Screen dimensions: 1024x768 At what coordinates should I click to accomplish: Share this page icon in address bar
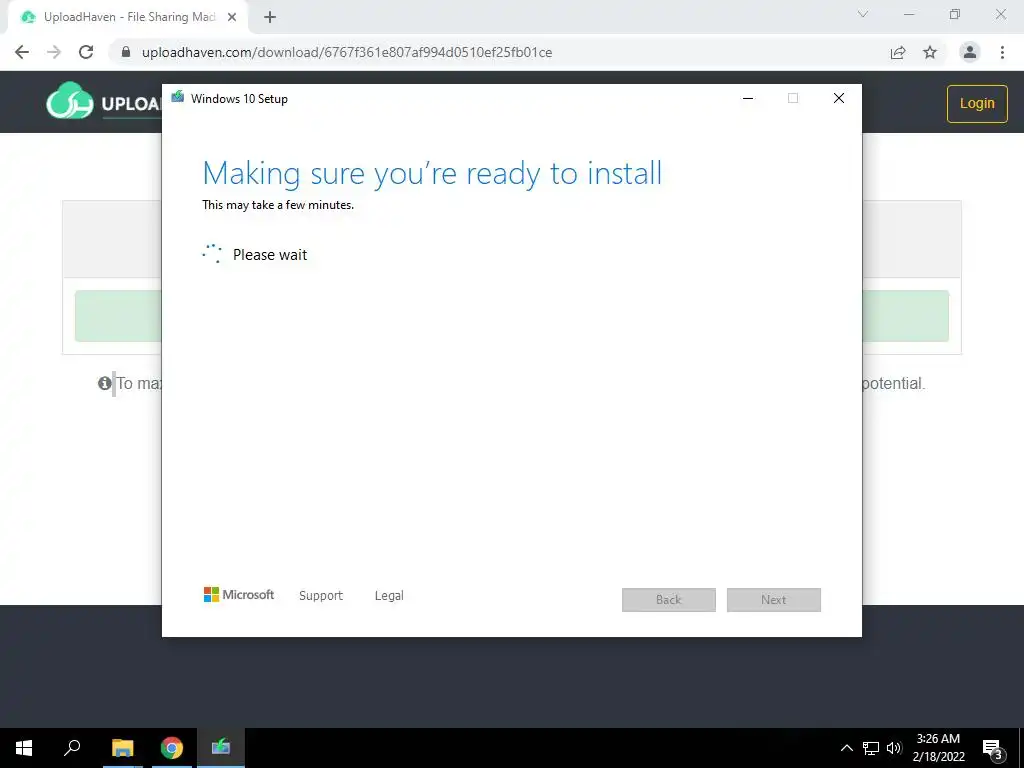[x=898, y=52]
